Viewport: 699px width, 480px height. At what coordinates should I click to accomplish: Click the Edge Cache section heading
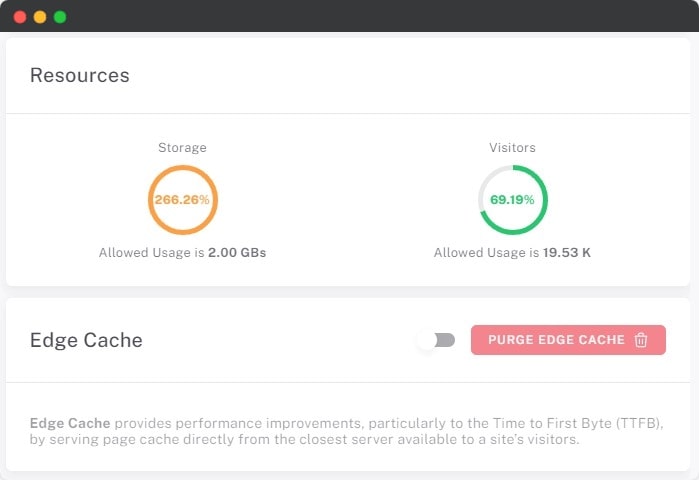(86, 340)
